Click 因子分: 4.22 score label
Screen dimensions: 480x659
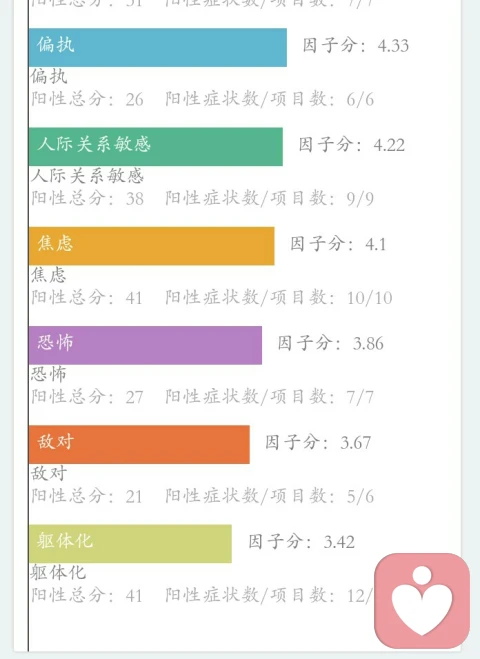pos(352,145)
